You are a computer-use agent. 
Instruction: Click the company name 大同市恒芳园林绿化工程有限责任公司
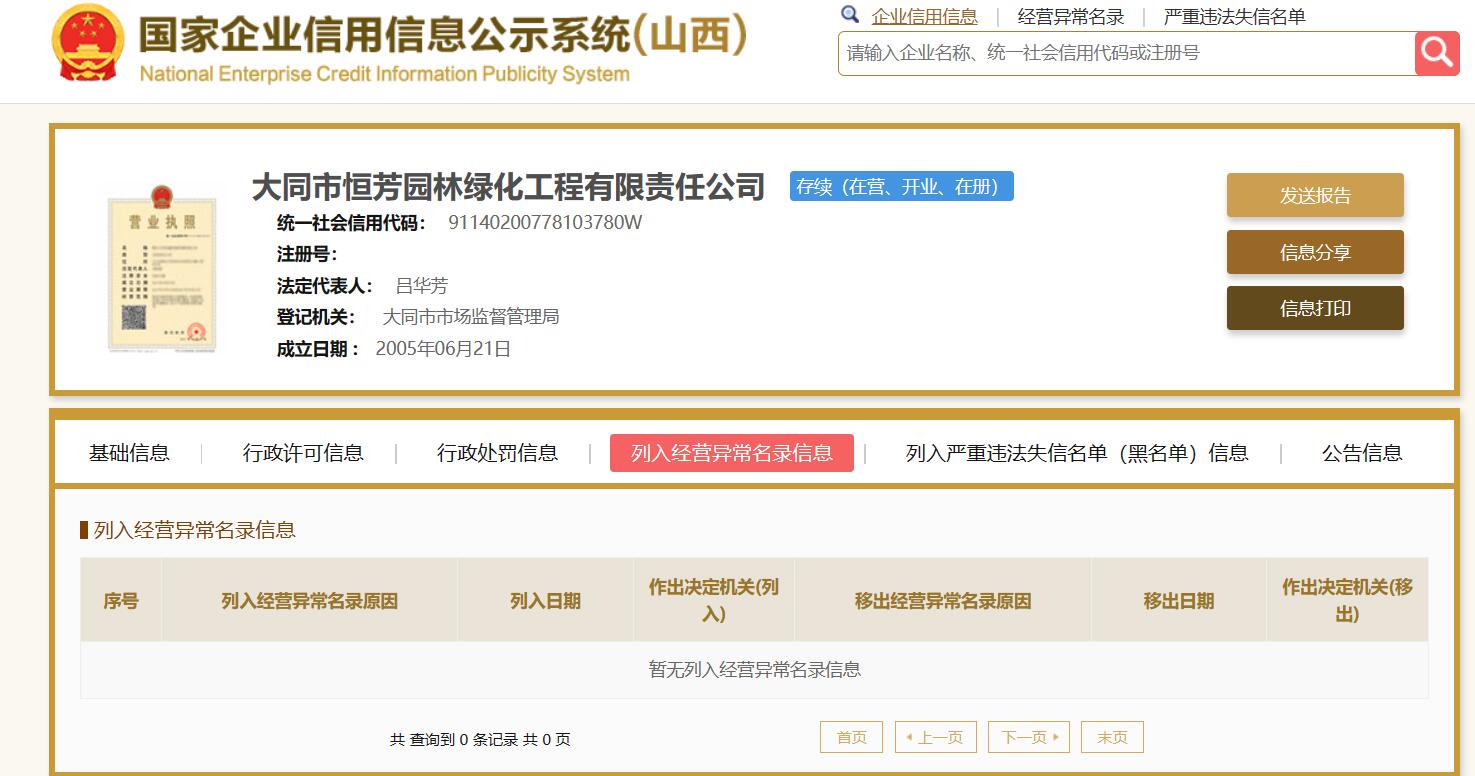[x=508, y=187]
